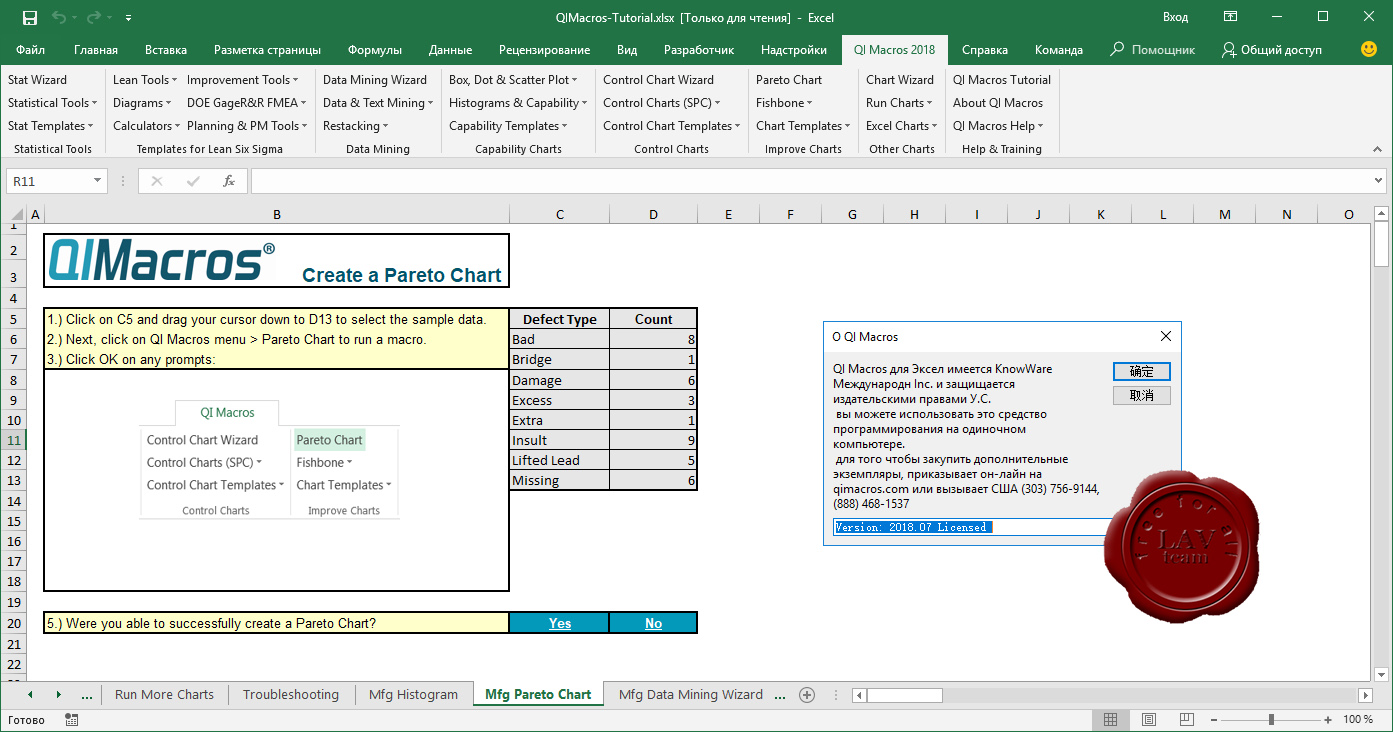Open the Customize Quick Access Toolbar arrow

pyautogui.click(x=129, y=18)
